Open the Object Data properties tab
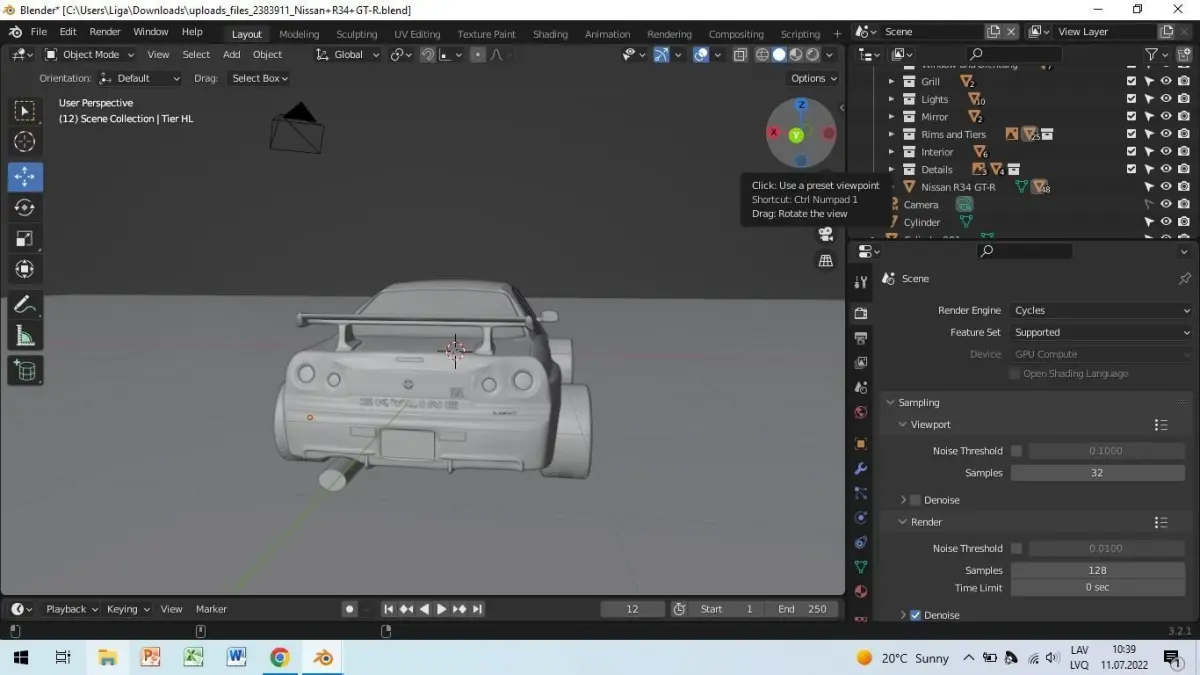The image size is (1200, 675). (x=860, y=567)
